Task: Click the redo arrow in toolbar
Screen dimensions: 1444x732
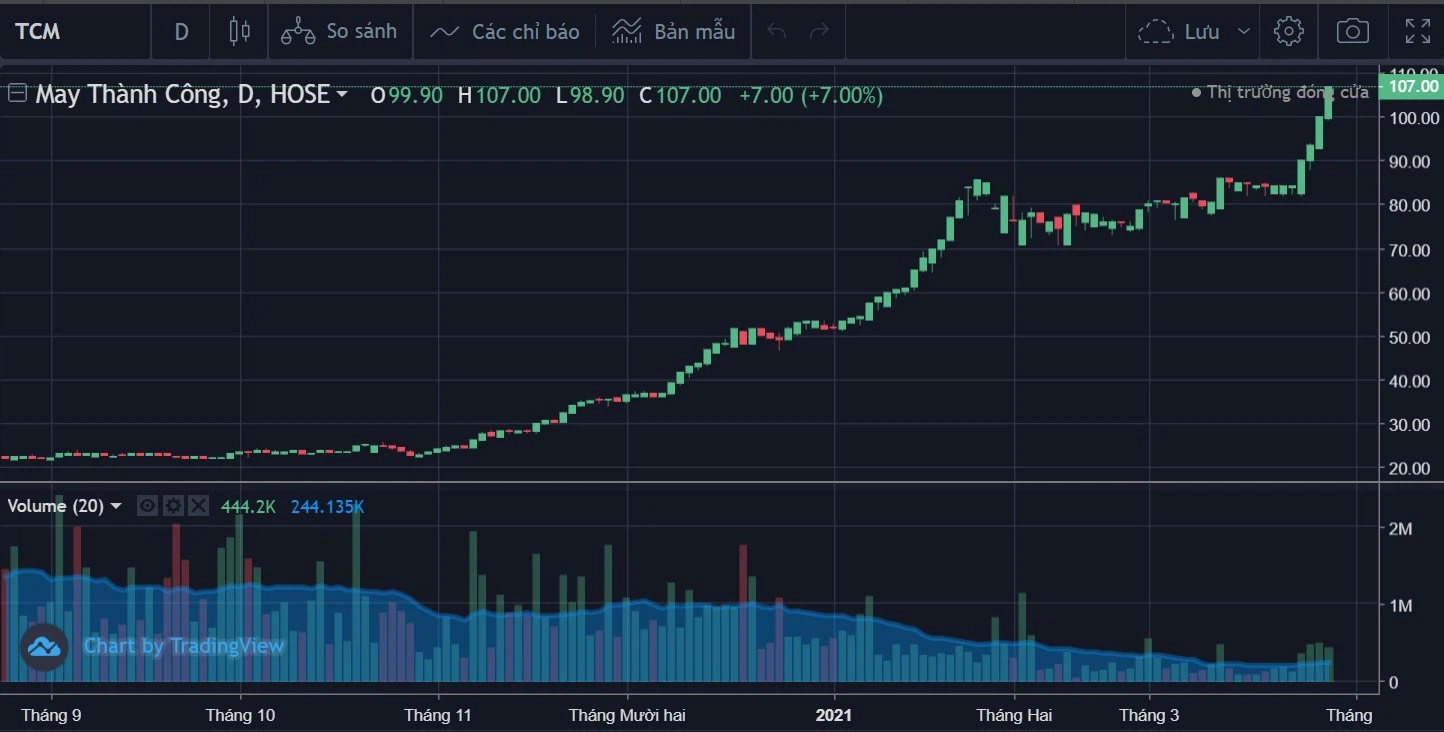Action: 819,31
